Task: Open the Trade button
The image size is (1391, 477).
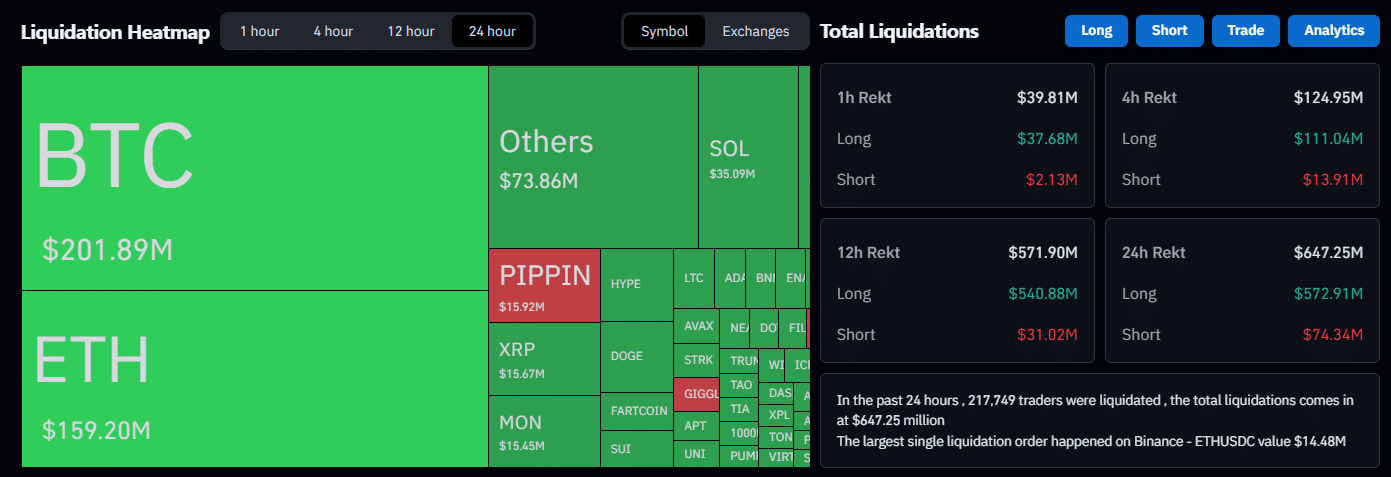Action: click(x=1245, y=31)
